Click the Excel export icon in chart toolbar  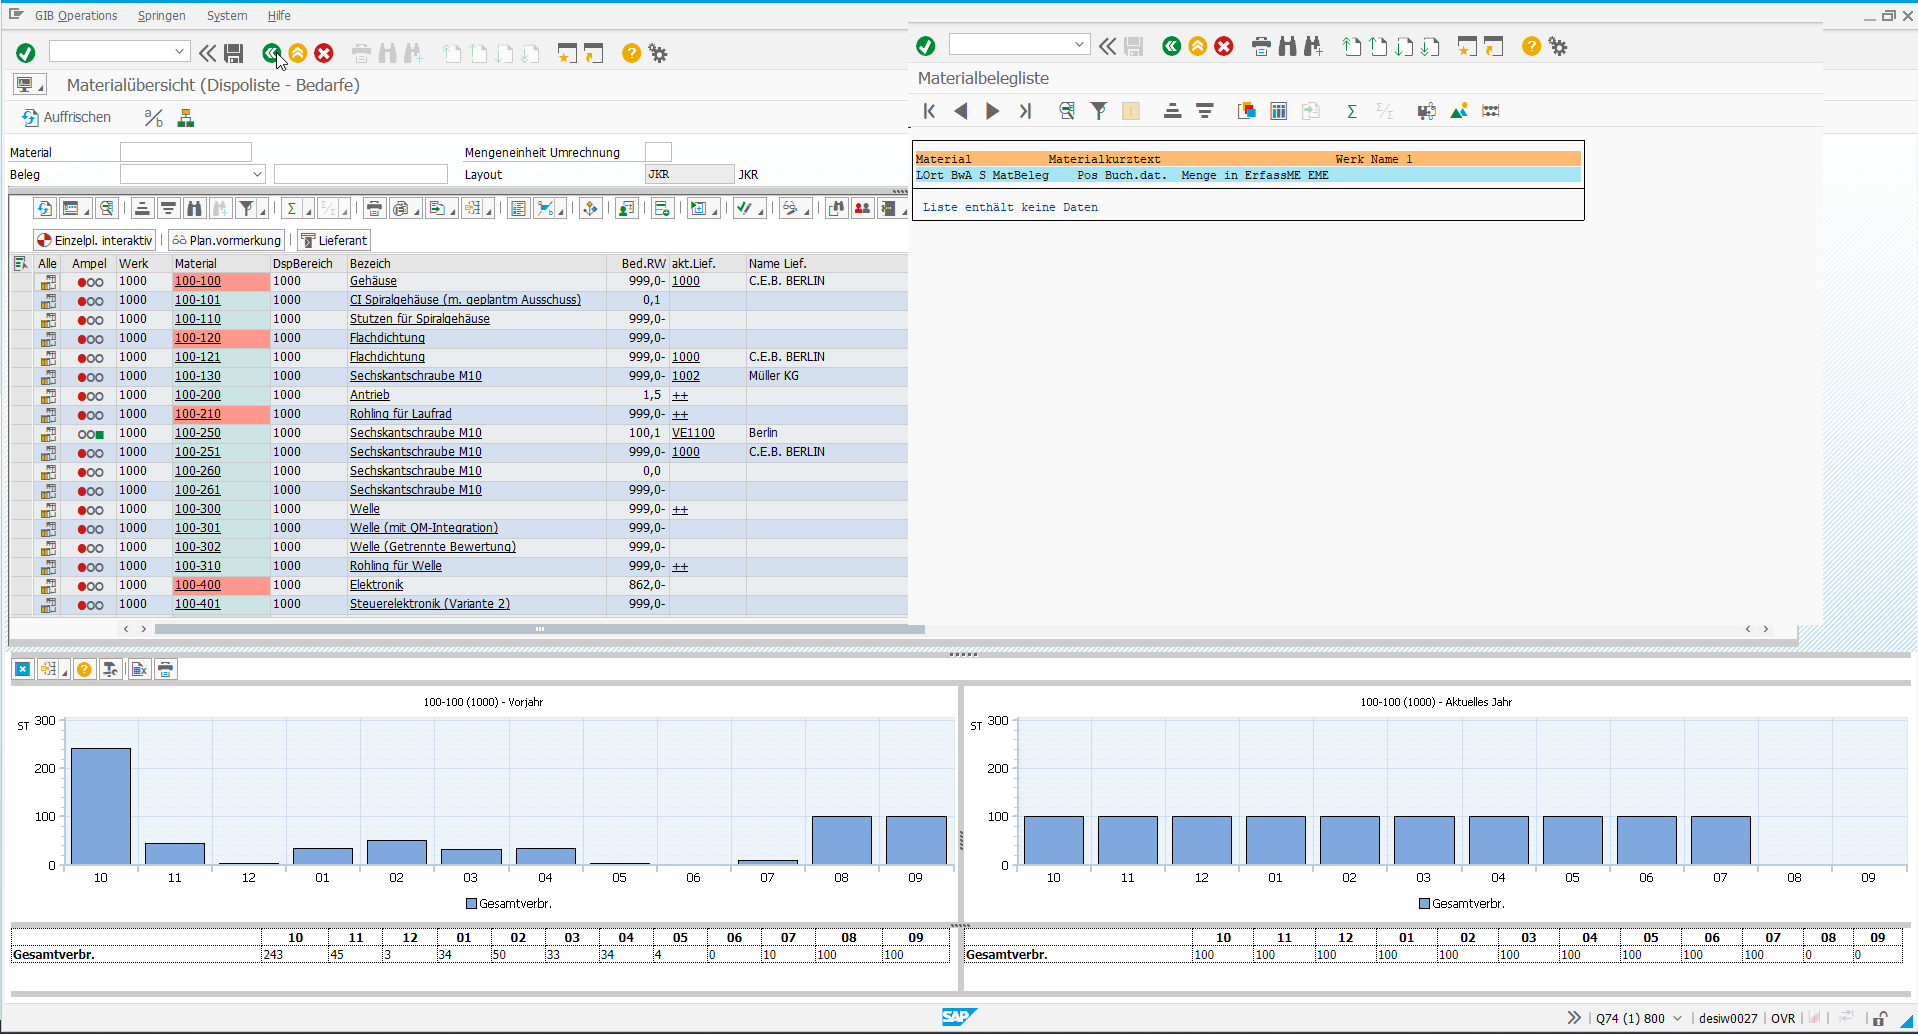pyautogui.click(x=139, y=669)
